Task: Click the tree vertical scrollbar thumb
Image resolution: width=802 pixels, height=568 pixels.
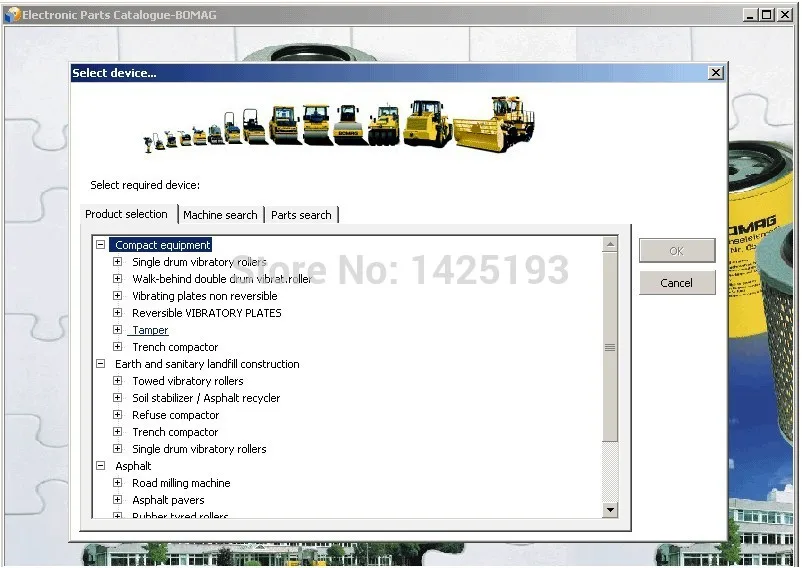Action: (610, 347)
